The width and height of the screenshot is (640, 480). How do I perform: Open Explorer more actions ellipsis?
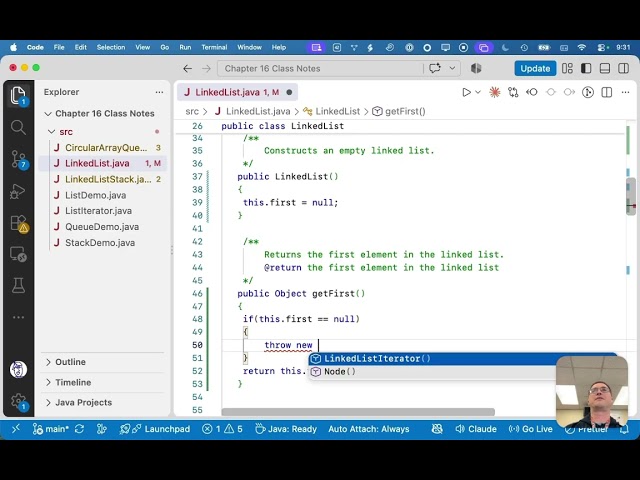click(159, 92)
